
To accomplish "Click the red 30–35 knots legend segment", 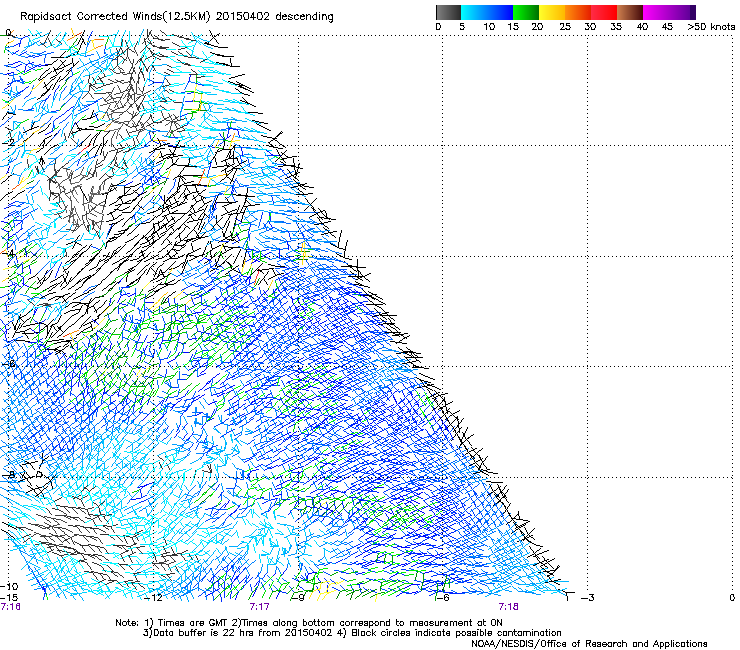I will 604,12.
